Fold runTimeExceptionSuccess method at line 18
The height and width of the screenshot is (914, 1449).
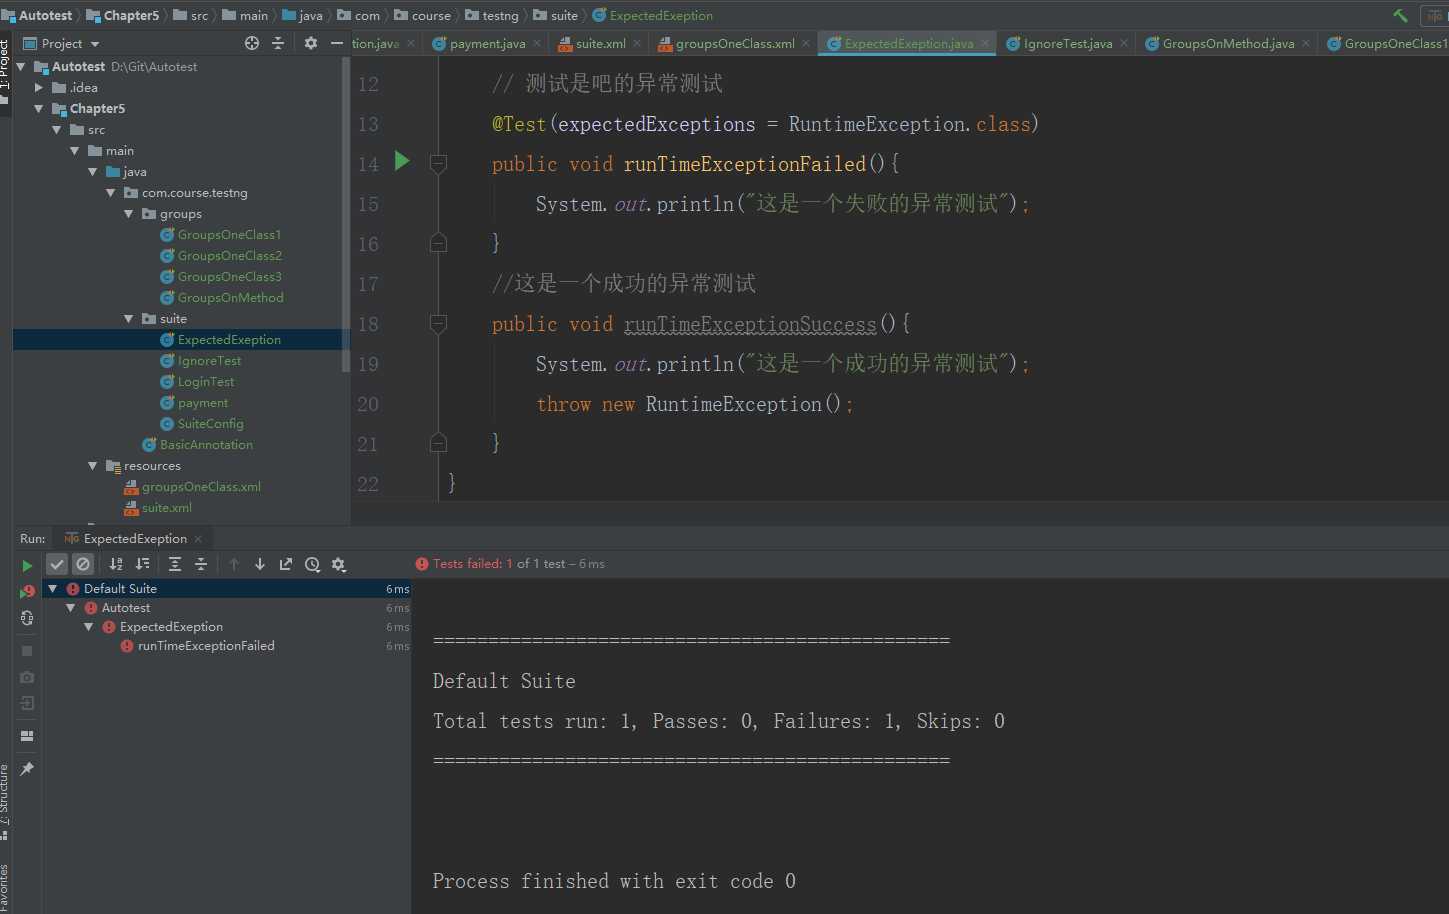438,322
